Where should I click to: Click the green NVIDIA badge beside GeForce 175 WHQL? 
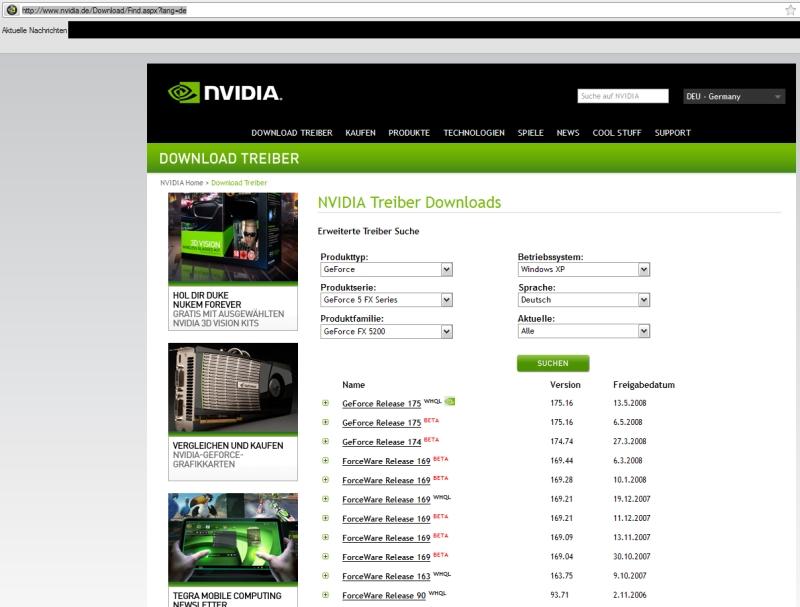pyautogui.click(x=450, y=401)
